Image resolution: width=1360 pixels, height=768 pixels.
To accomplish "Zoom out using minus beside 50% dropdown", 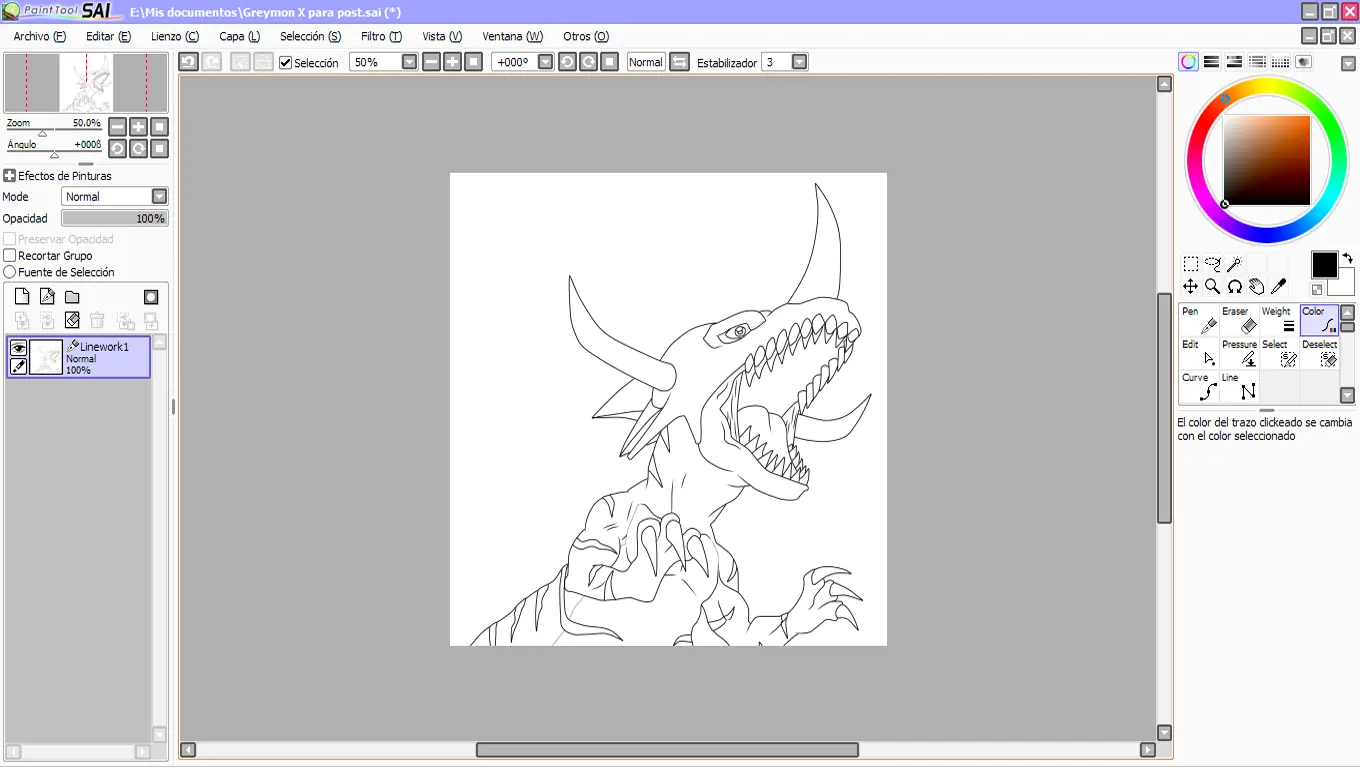I will (432, 62).
